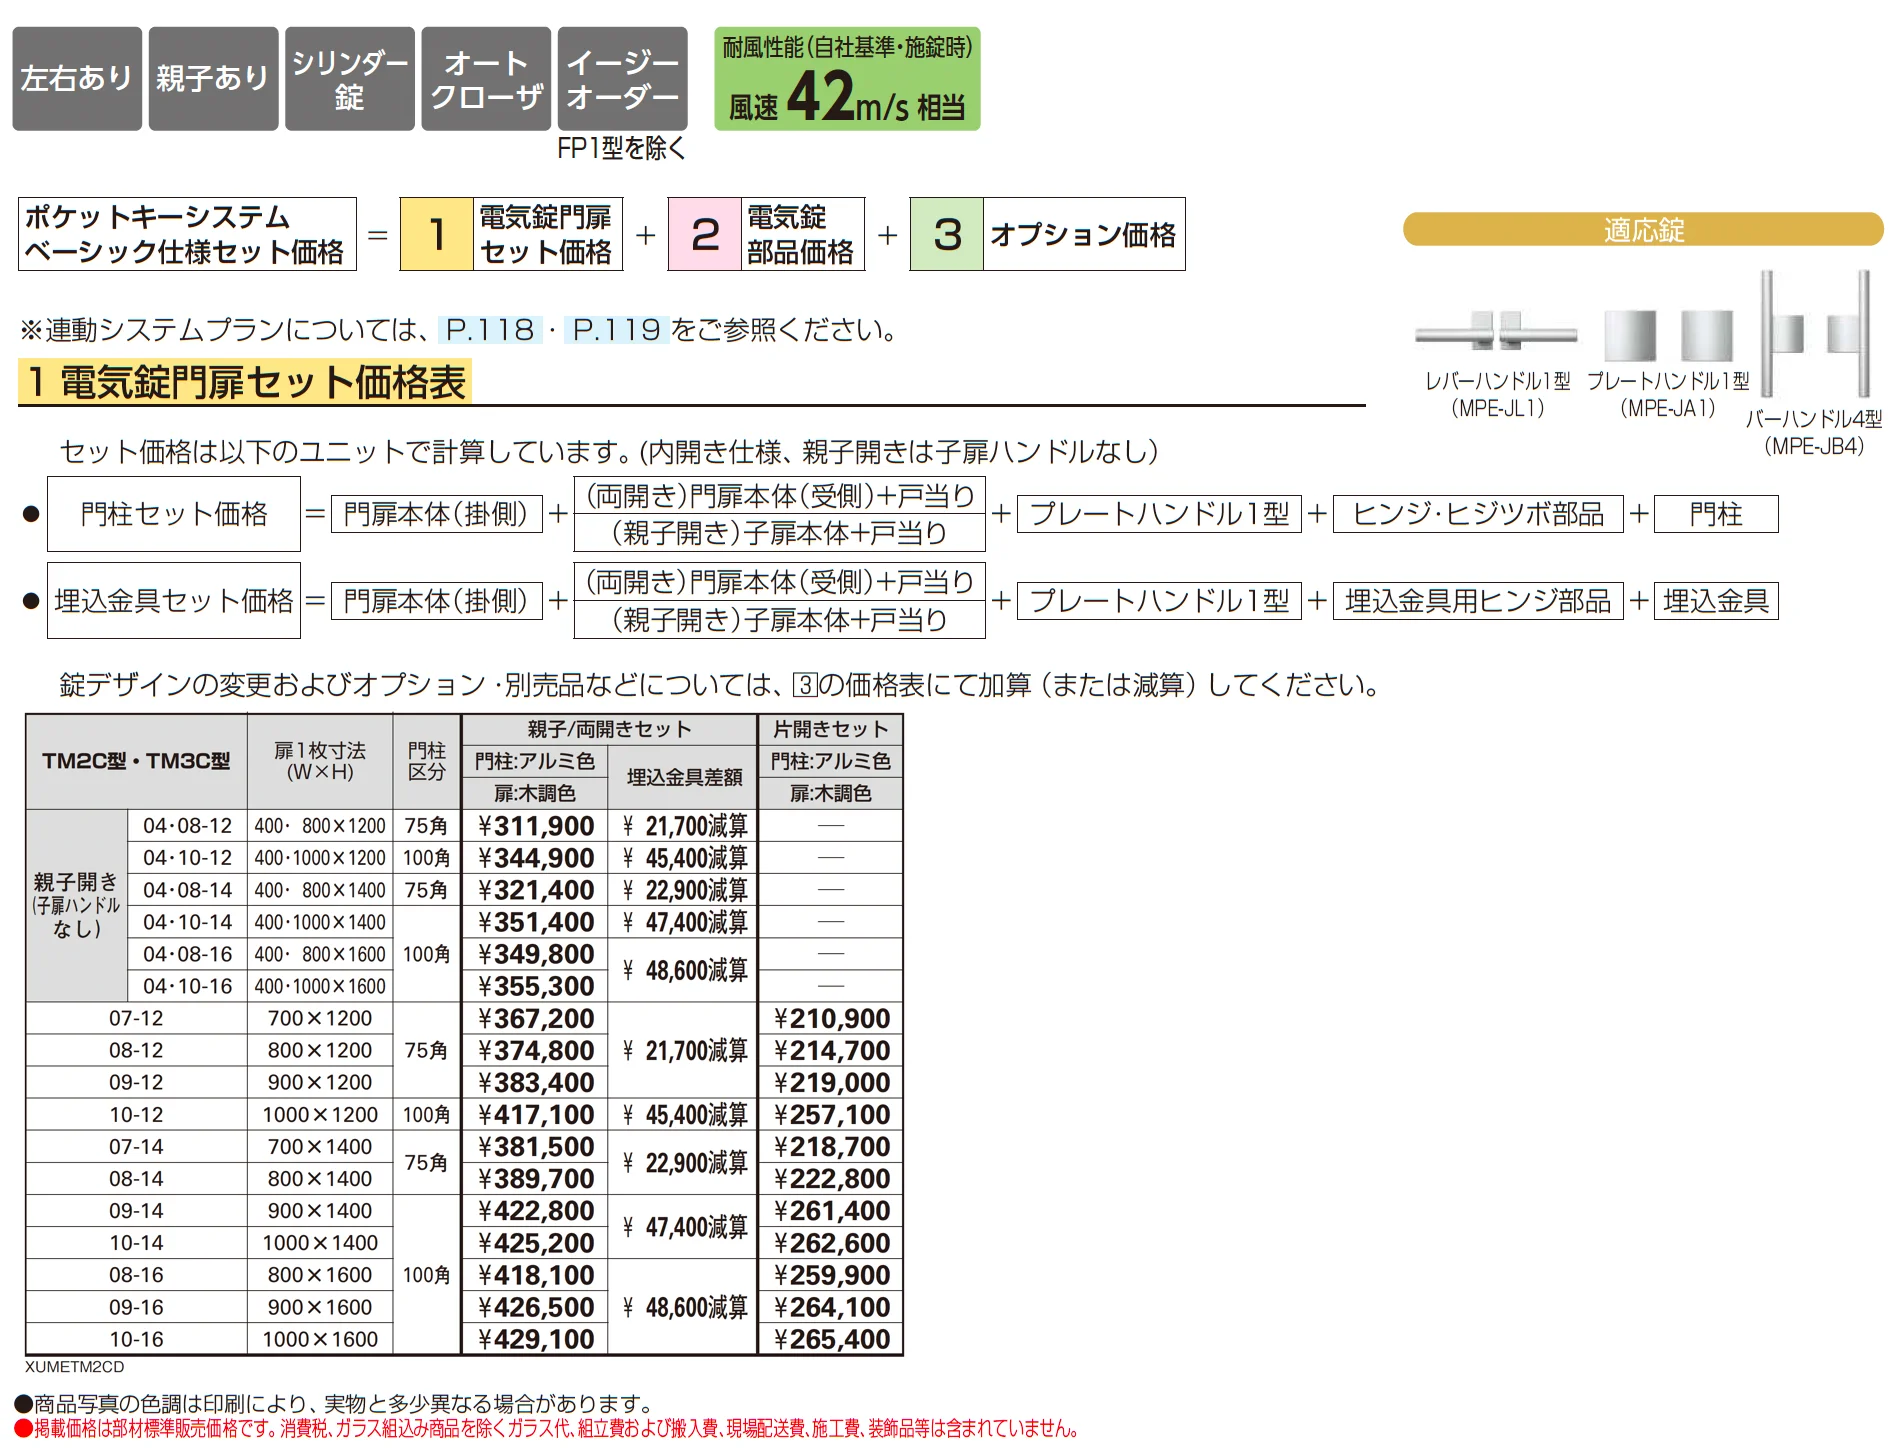Click the ¥210,900 single-door price
This screenshot has width=1904, height=1451.
click(831, 1018)
